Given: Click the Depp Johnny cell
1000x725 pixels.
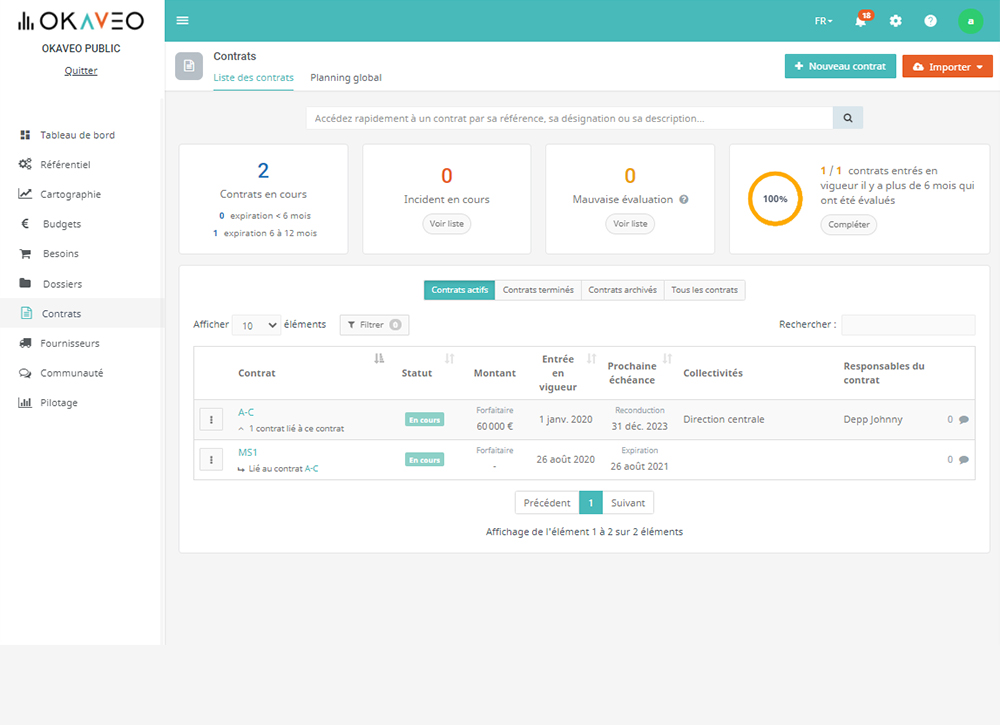Looking at the screenshot, I should coord(872,420).
